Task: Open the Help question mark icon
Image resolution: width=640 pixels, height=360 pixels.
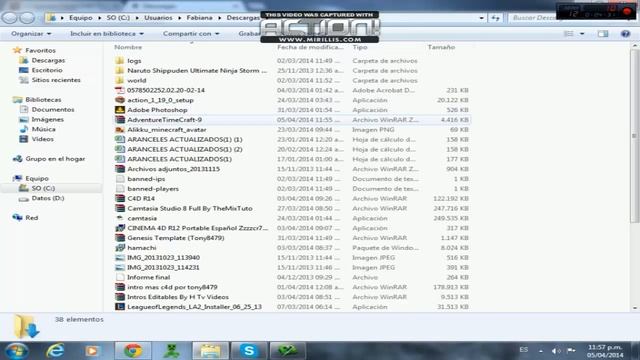Action: tap(625, 34)
